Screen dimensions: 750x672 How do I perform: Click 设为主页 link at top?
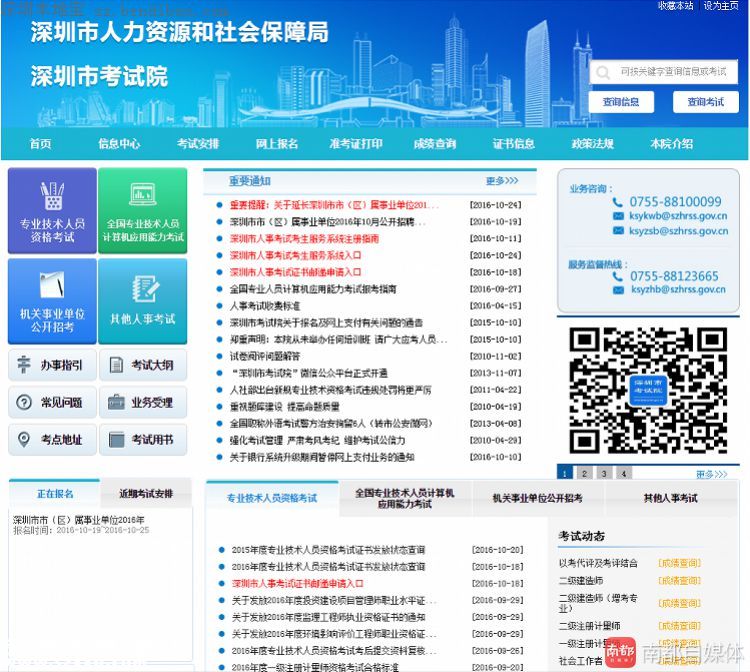click(x=721, y=6)
